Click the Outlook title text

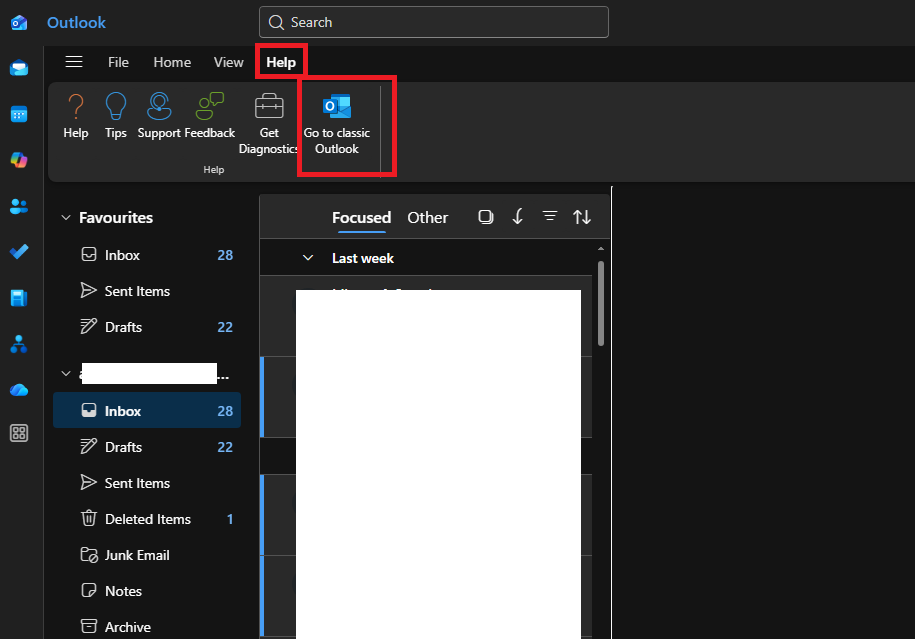click(x=76, y=23)
